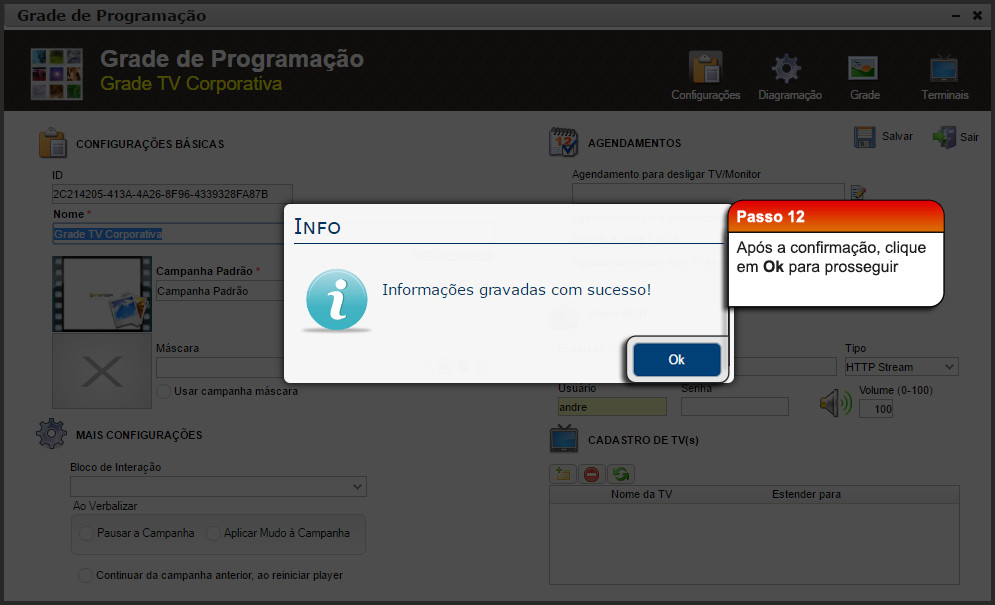This screenshot has height=605, width=995.
Task: Add a new TV in Cadastro de TV(s)
Action: click(x=562, y=473)
